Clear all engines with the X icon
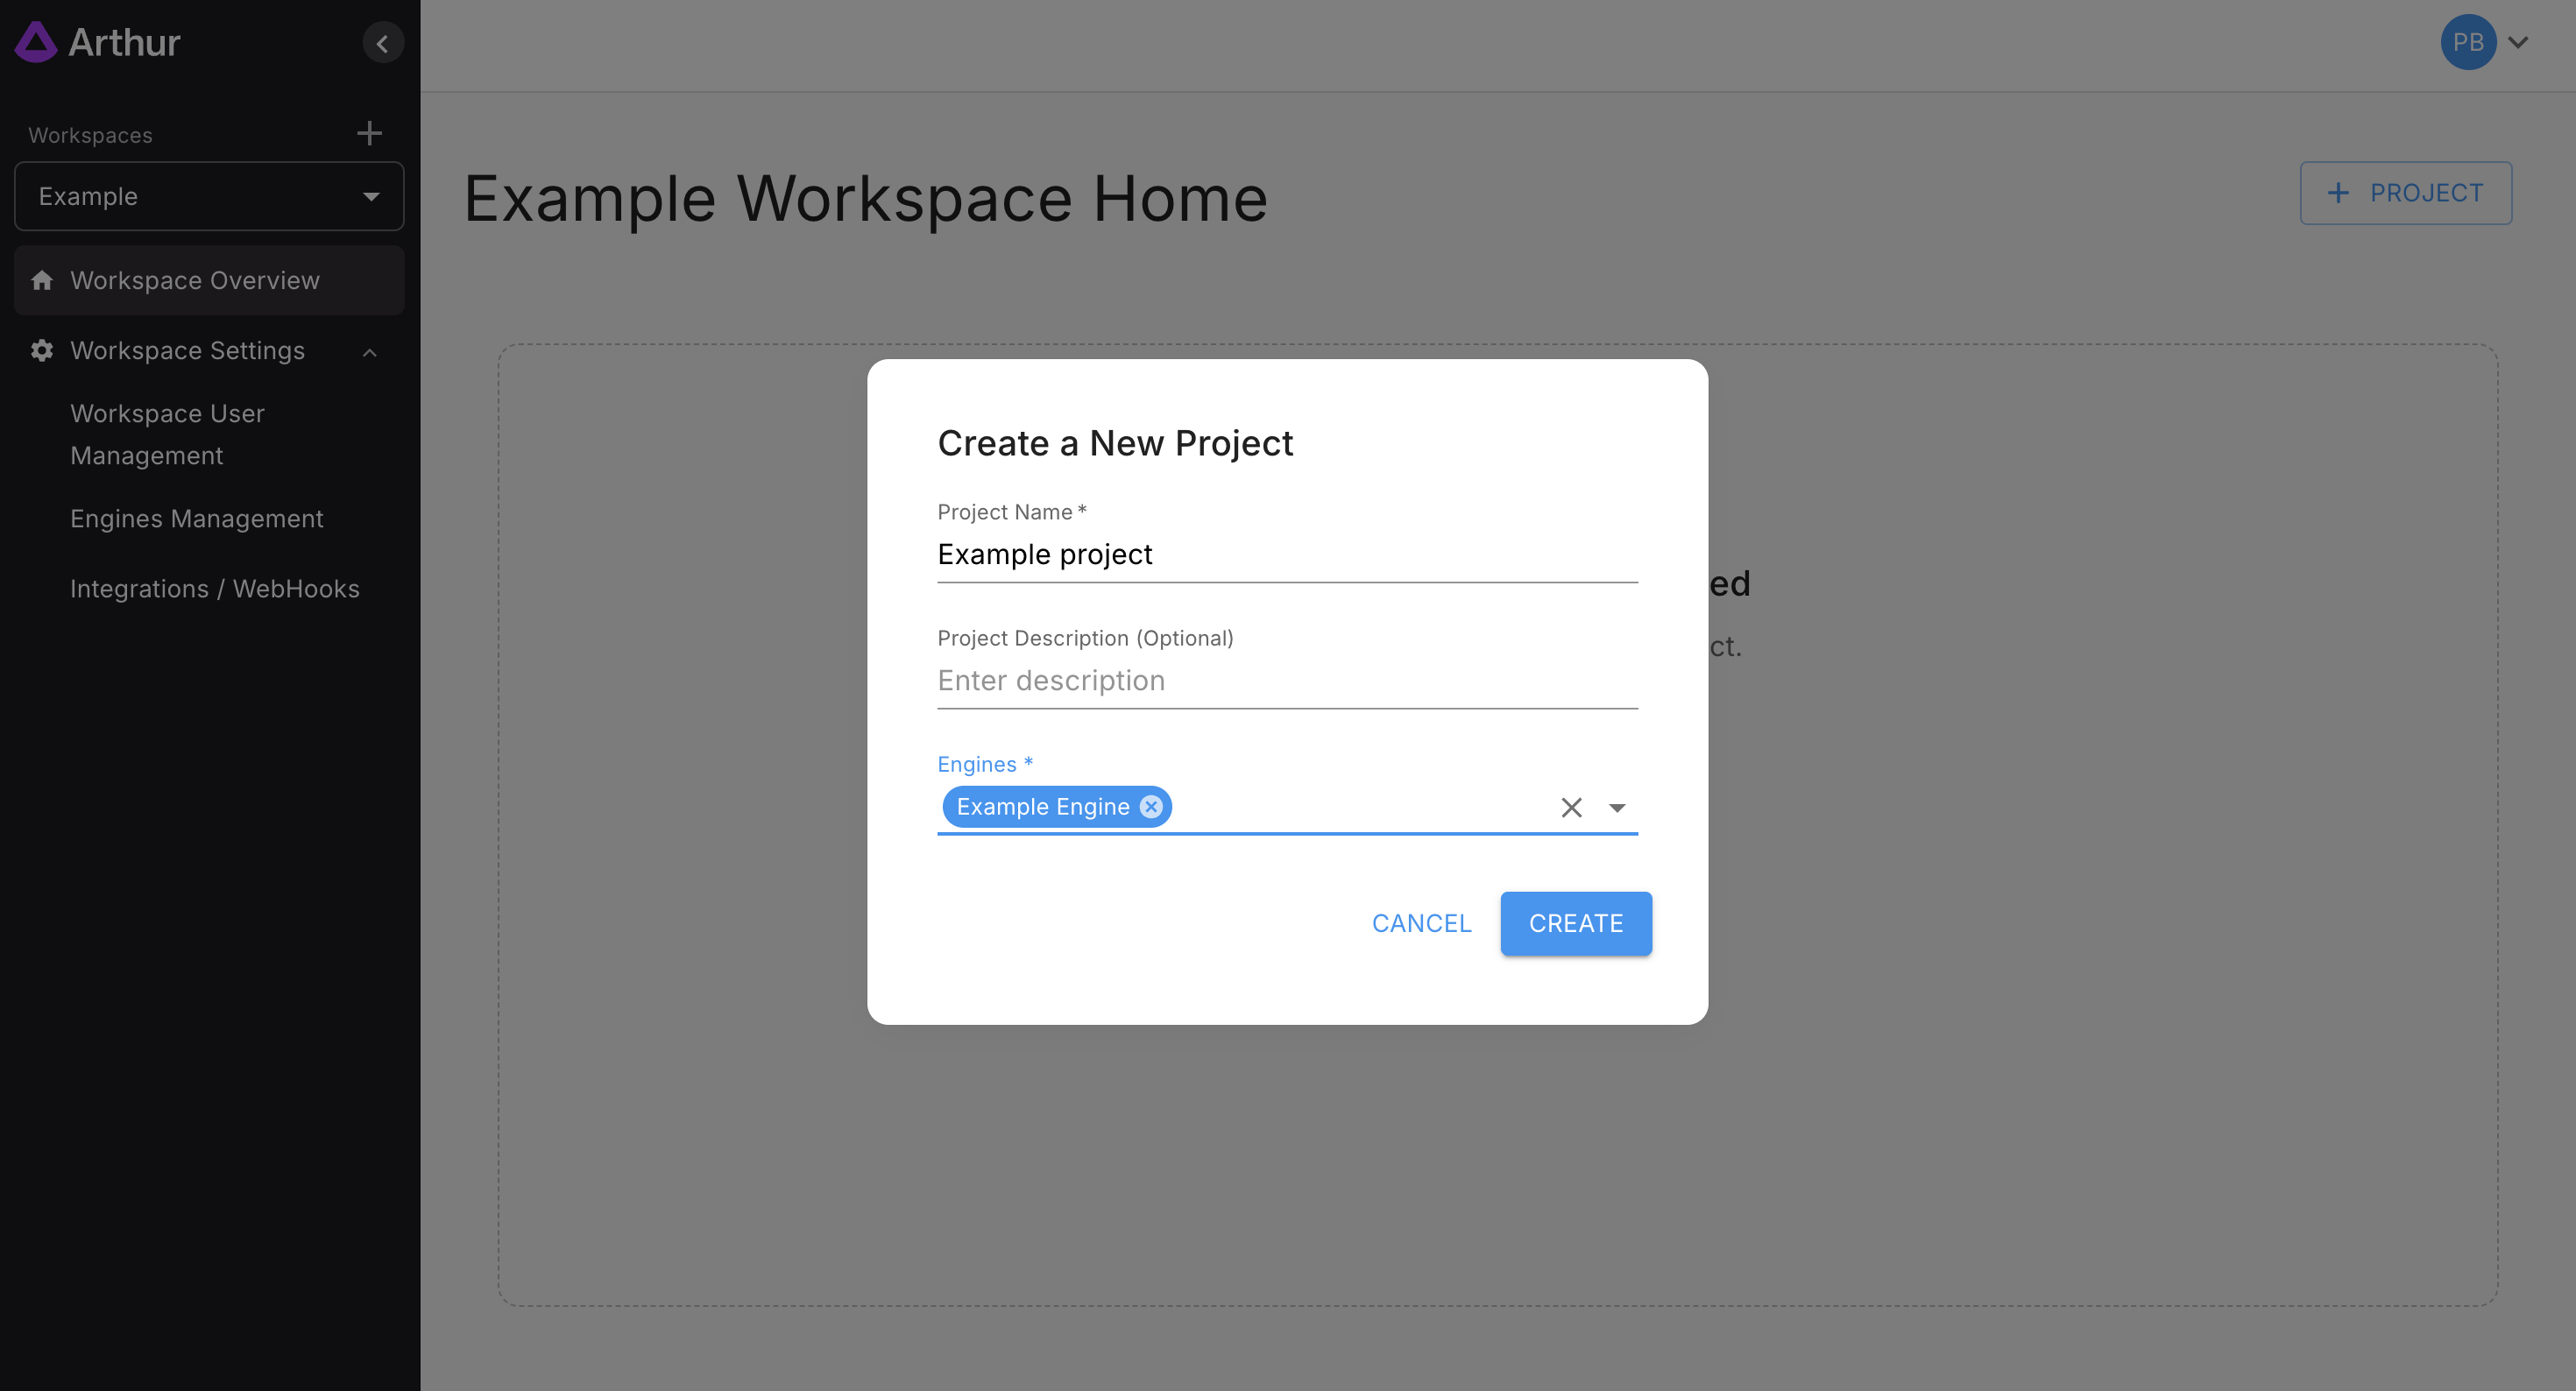Image resolution: width=2576 pixels, height=1391 pixels. click(x=1571, y=807)
